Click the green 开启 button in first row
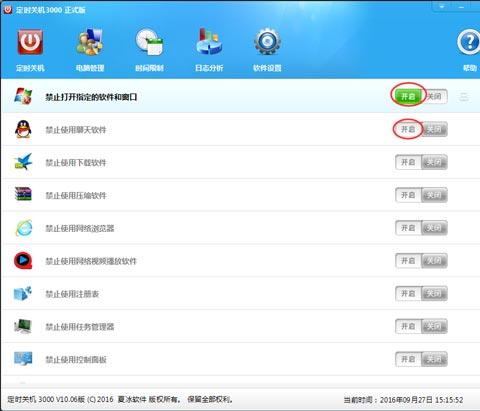Screen dimensions: 480x411 coord(408,97)
